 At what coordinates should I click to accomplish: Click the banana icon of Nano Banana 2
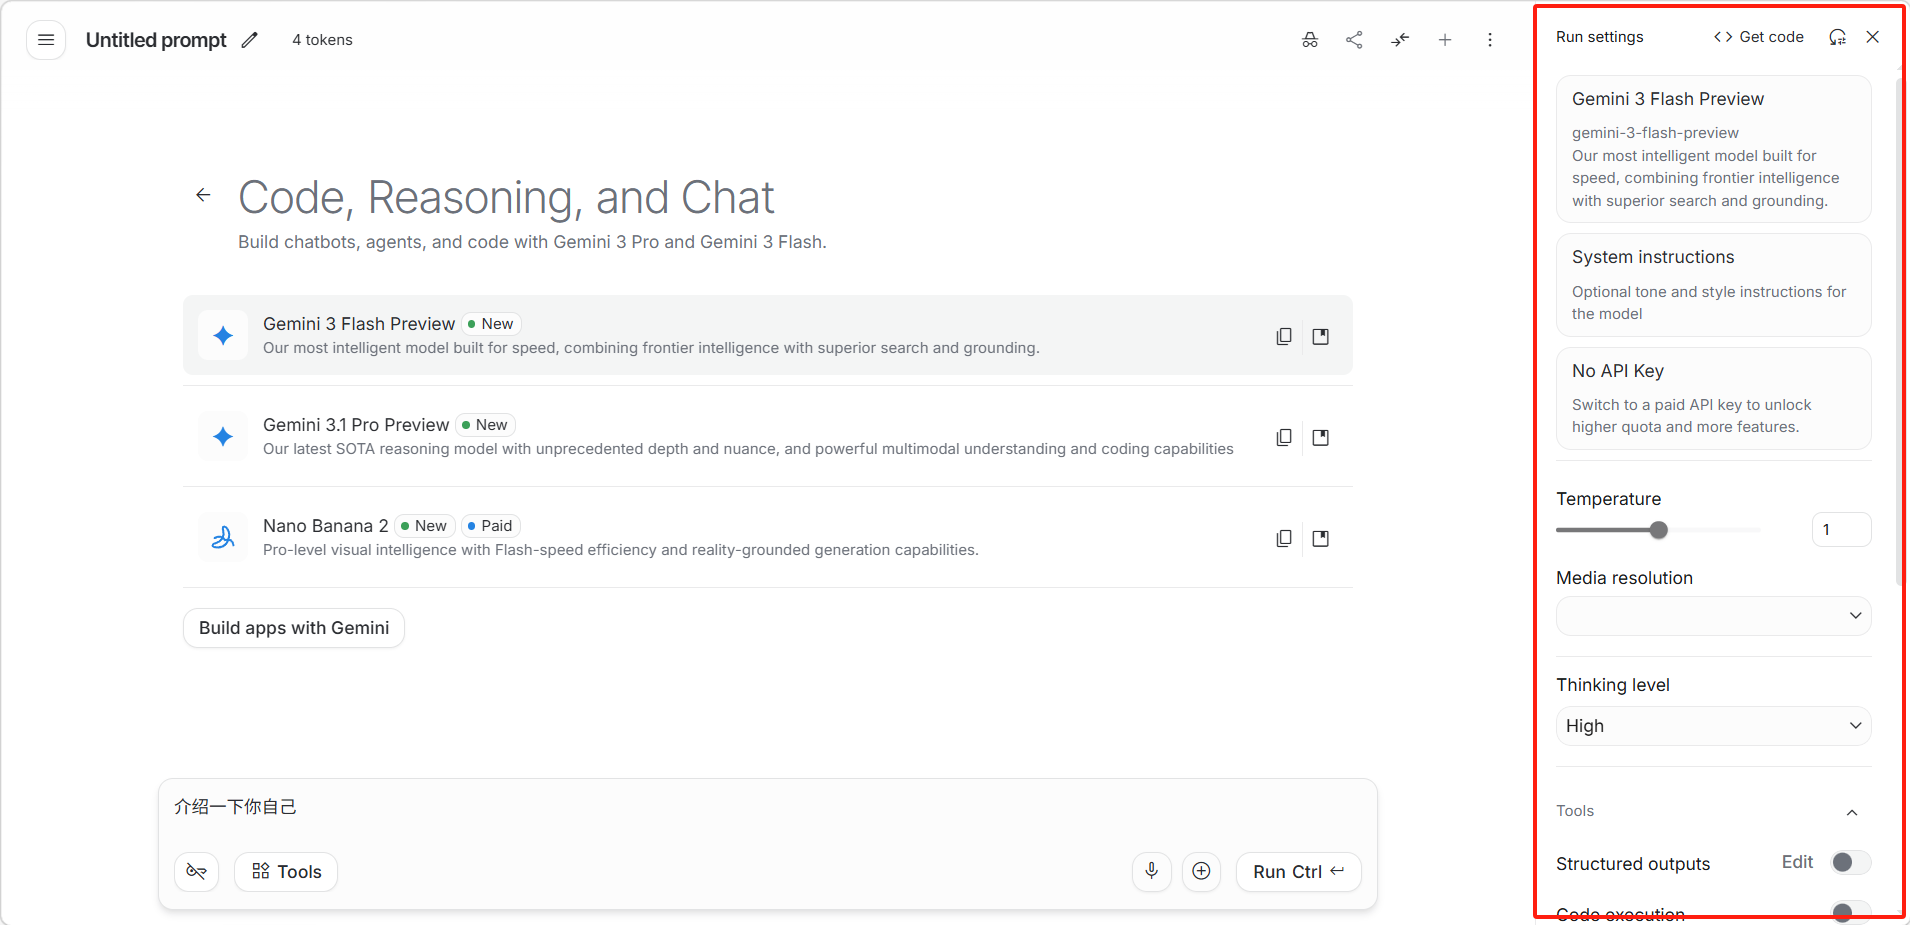[223, 538]
